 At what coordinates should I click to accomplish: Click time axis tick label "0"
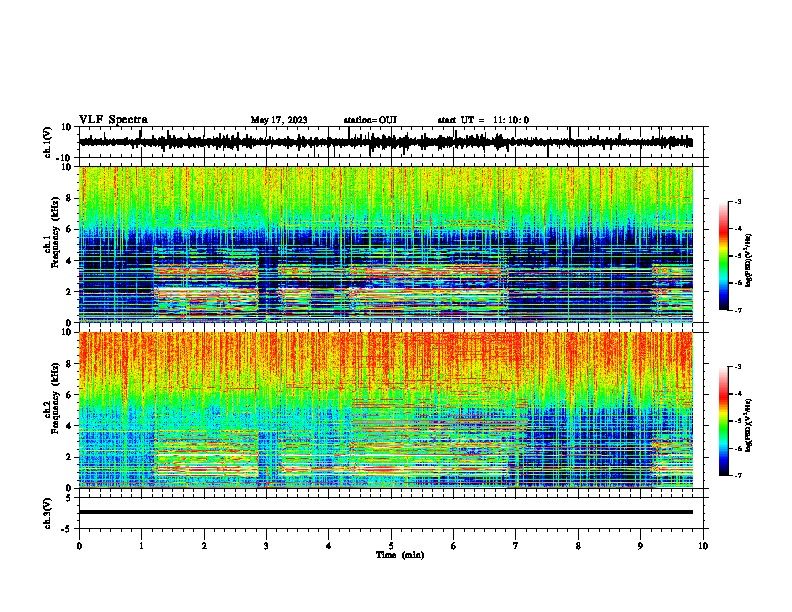79,546
